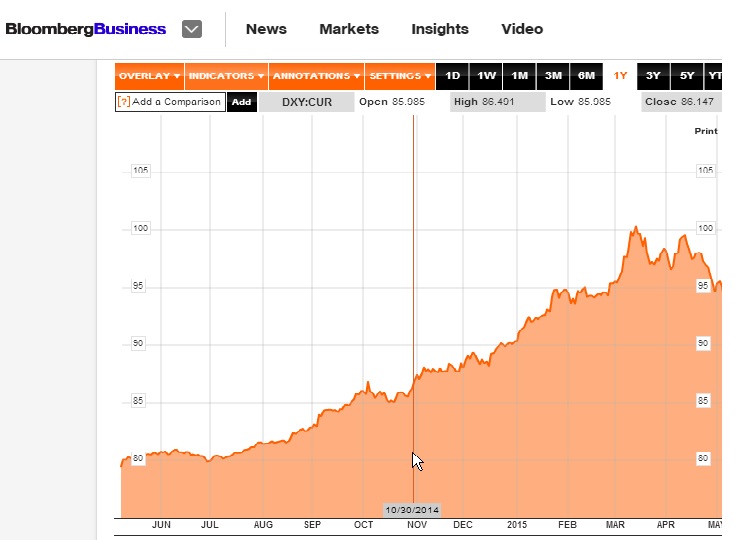Click the left y-axis 105 label

pos(140,170)
